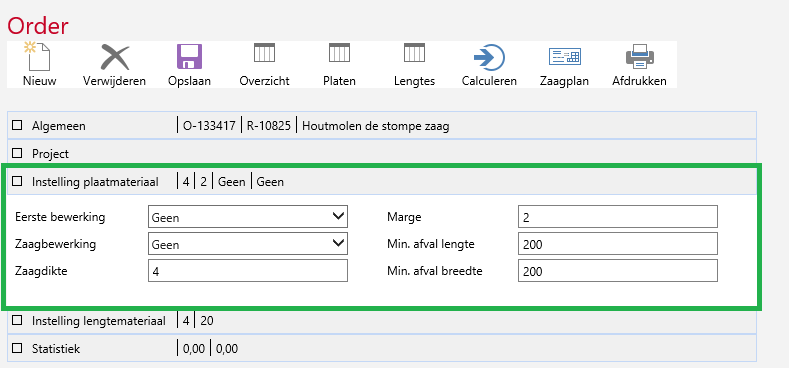Focus the Min. afval lengte field

[x=617, y=244]
